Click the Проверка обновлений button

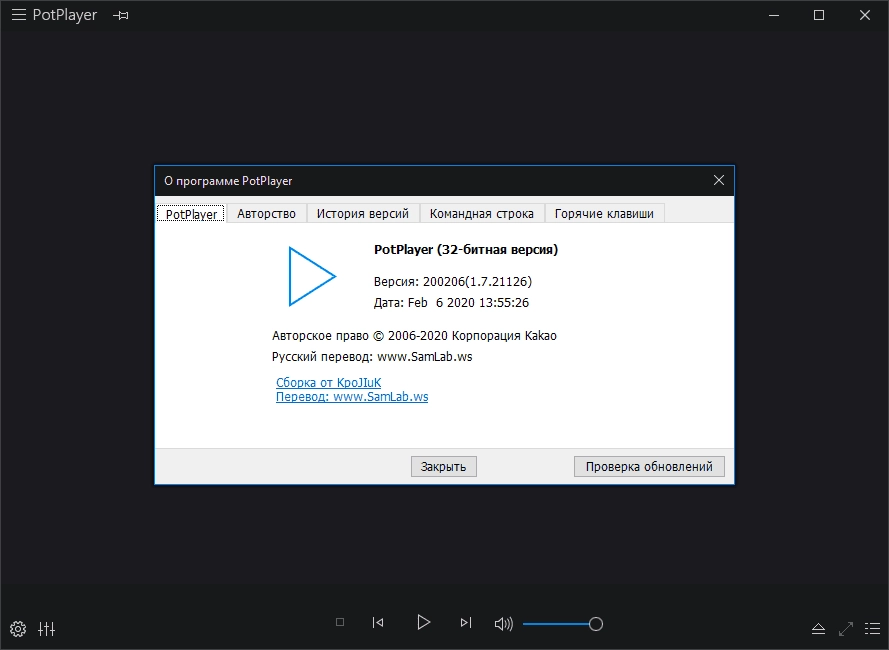[649, 466]
